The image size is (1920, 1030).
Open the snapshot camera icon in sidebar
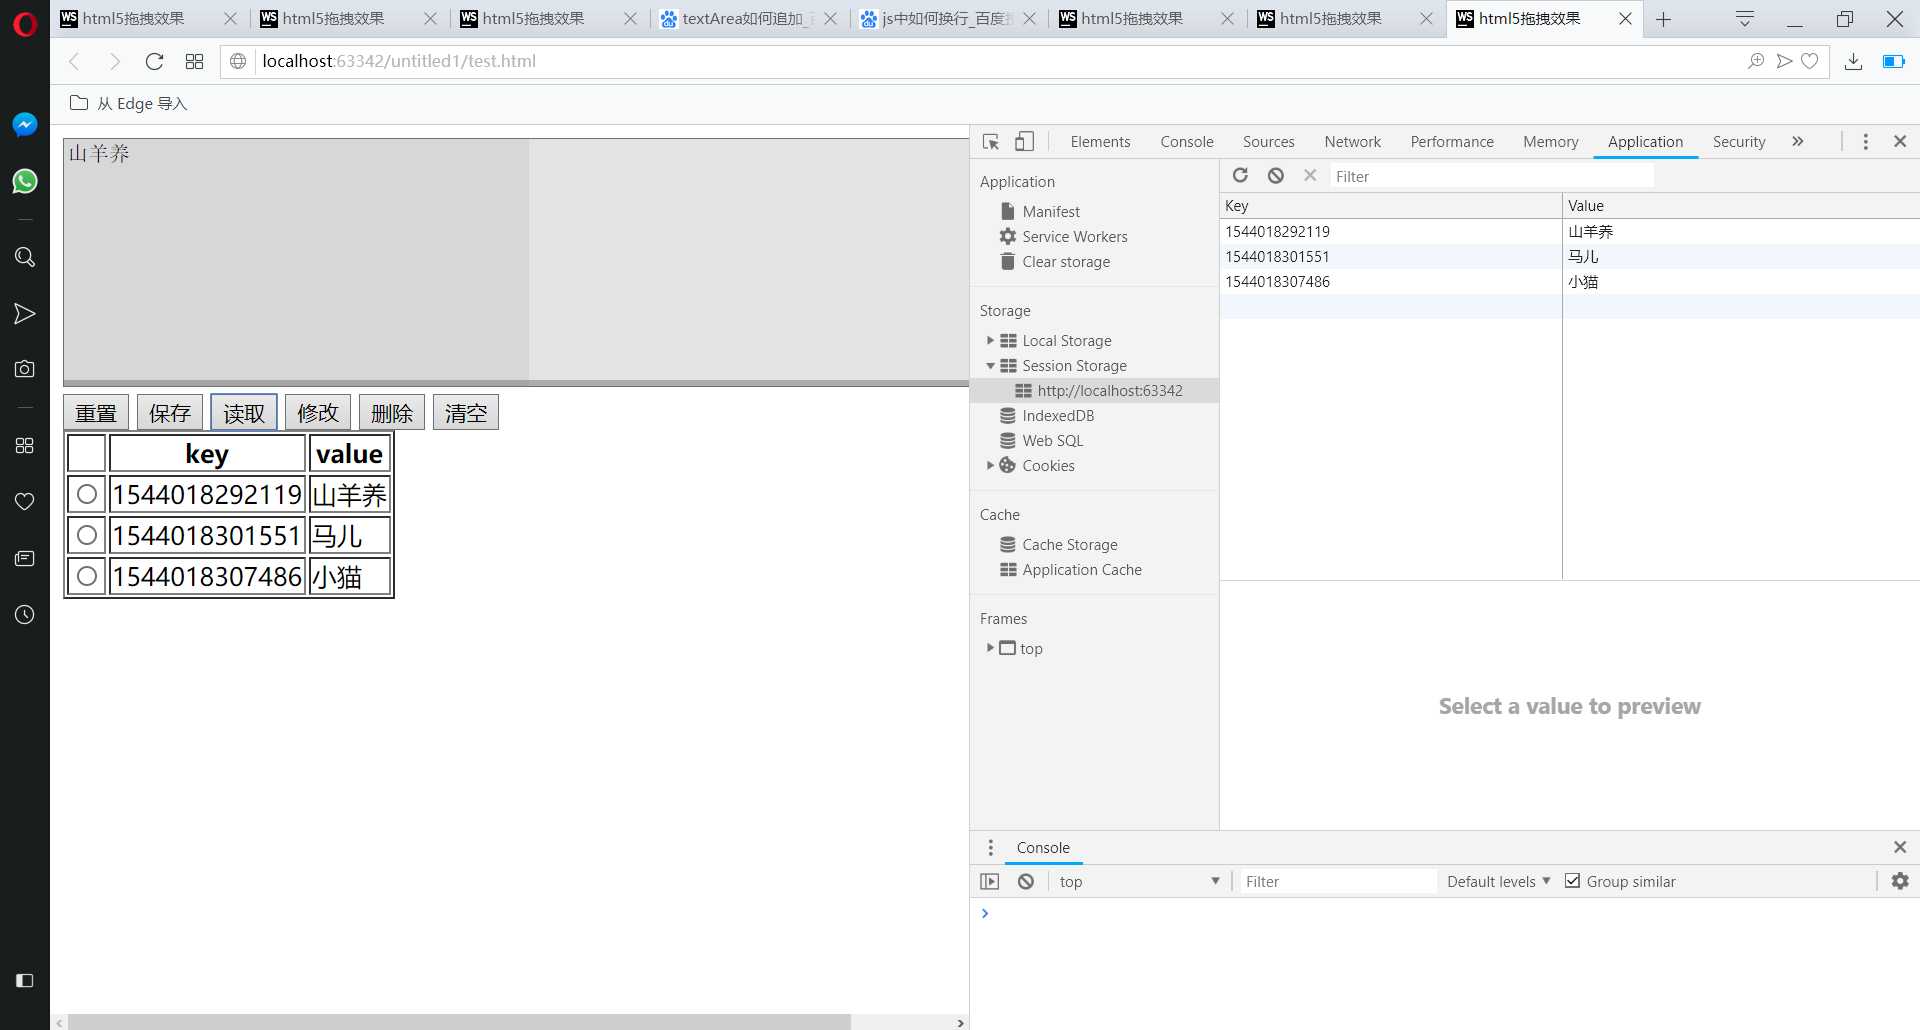click(25, 369)
